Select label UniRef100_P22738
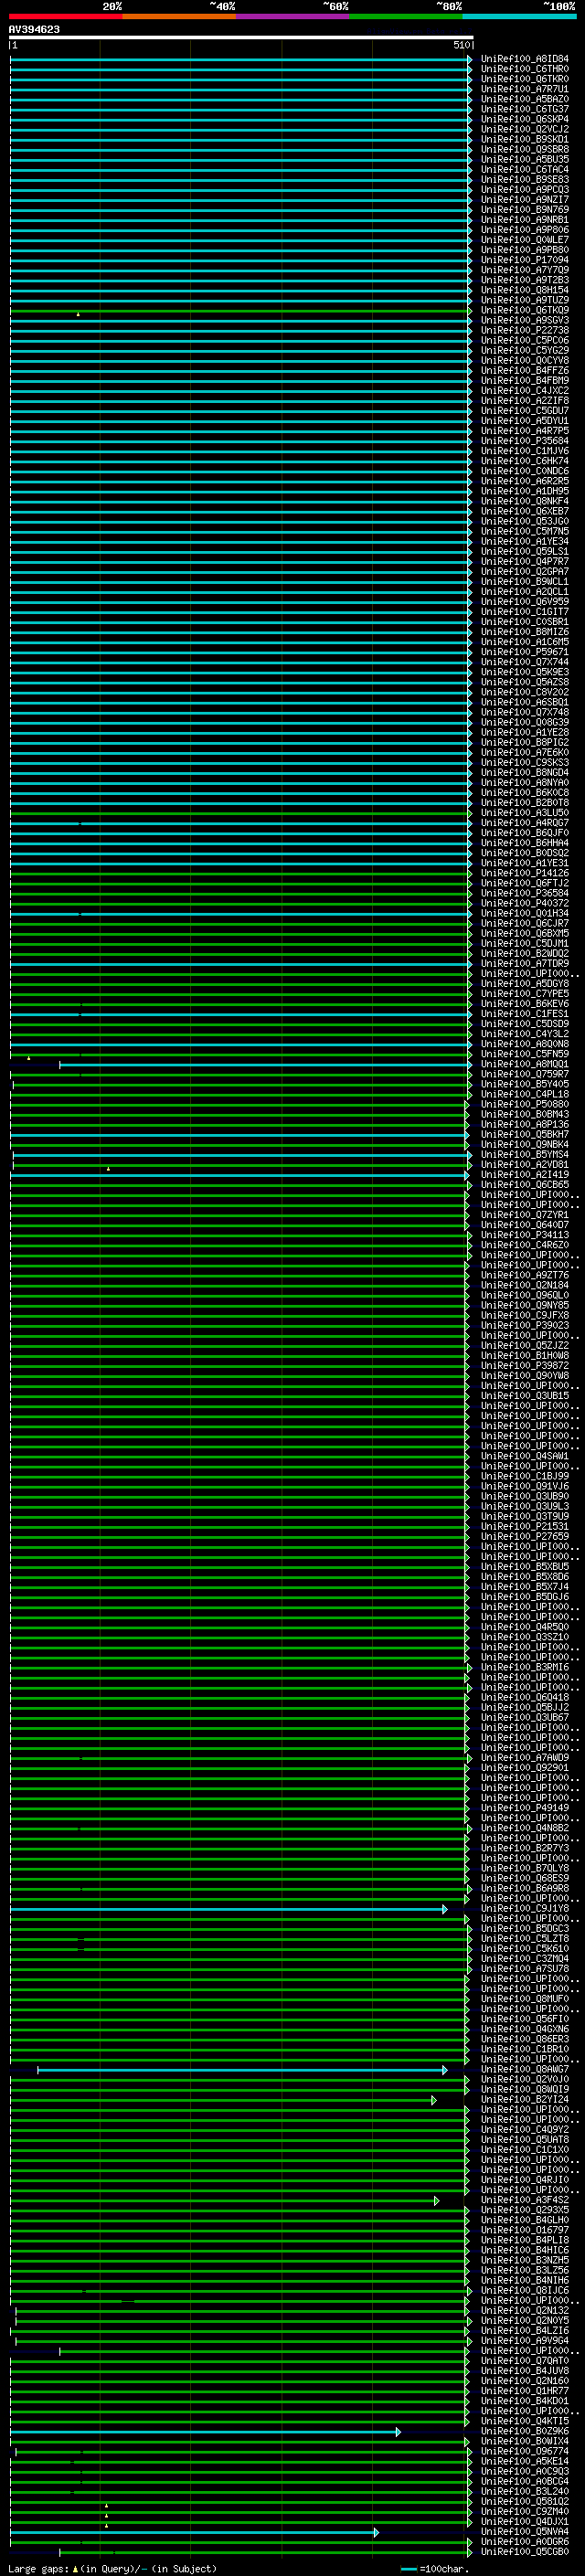The image size is (585, 2576). (524, 330)
